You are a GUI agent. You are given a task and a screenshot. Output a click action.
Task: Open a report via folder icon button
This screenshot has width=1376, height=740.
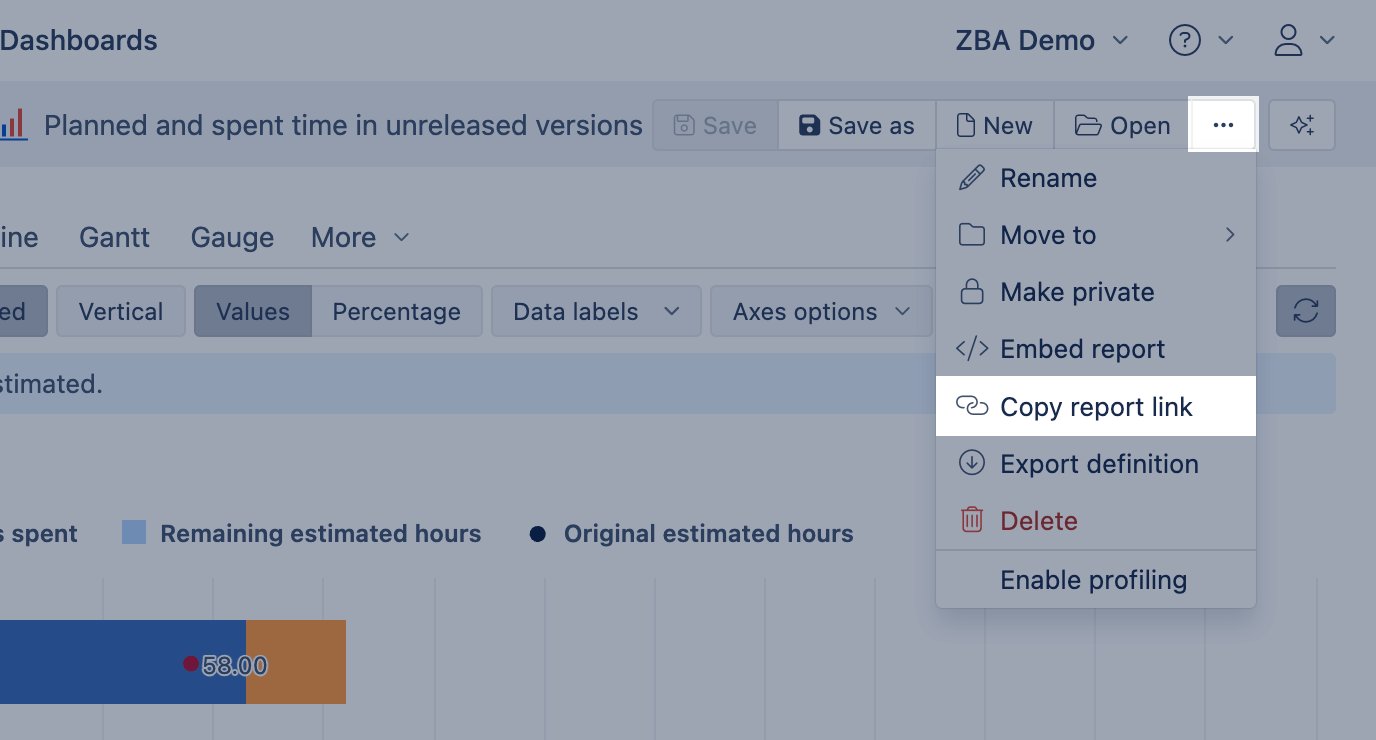[1121, 125]
